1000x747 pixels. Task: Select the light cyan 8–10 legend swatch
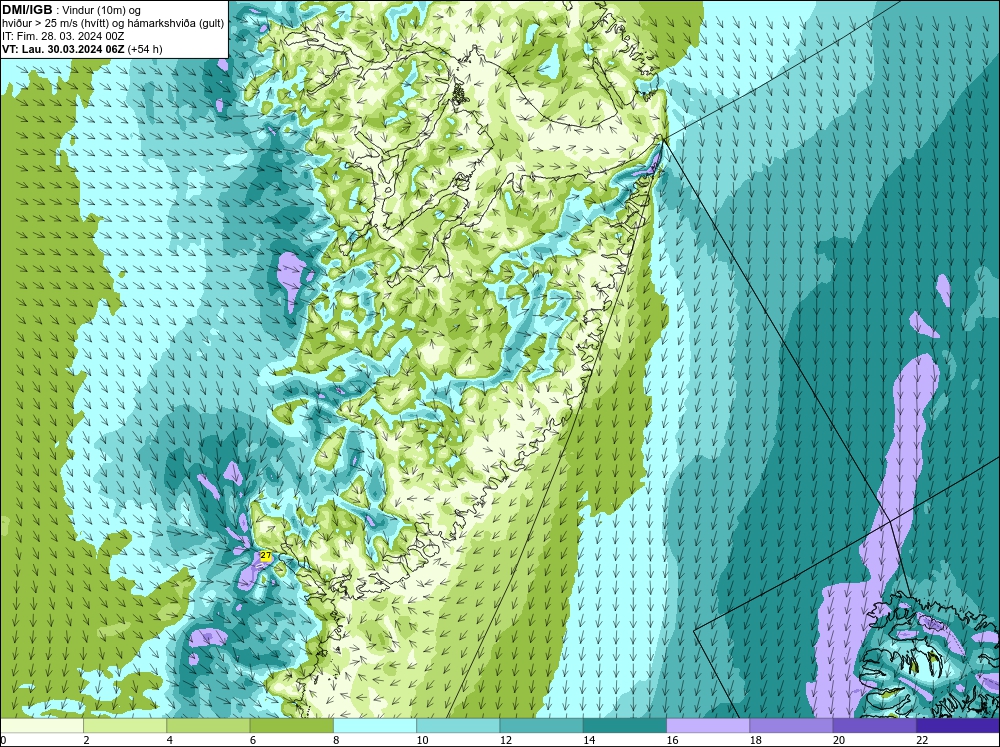coord(375,726)
